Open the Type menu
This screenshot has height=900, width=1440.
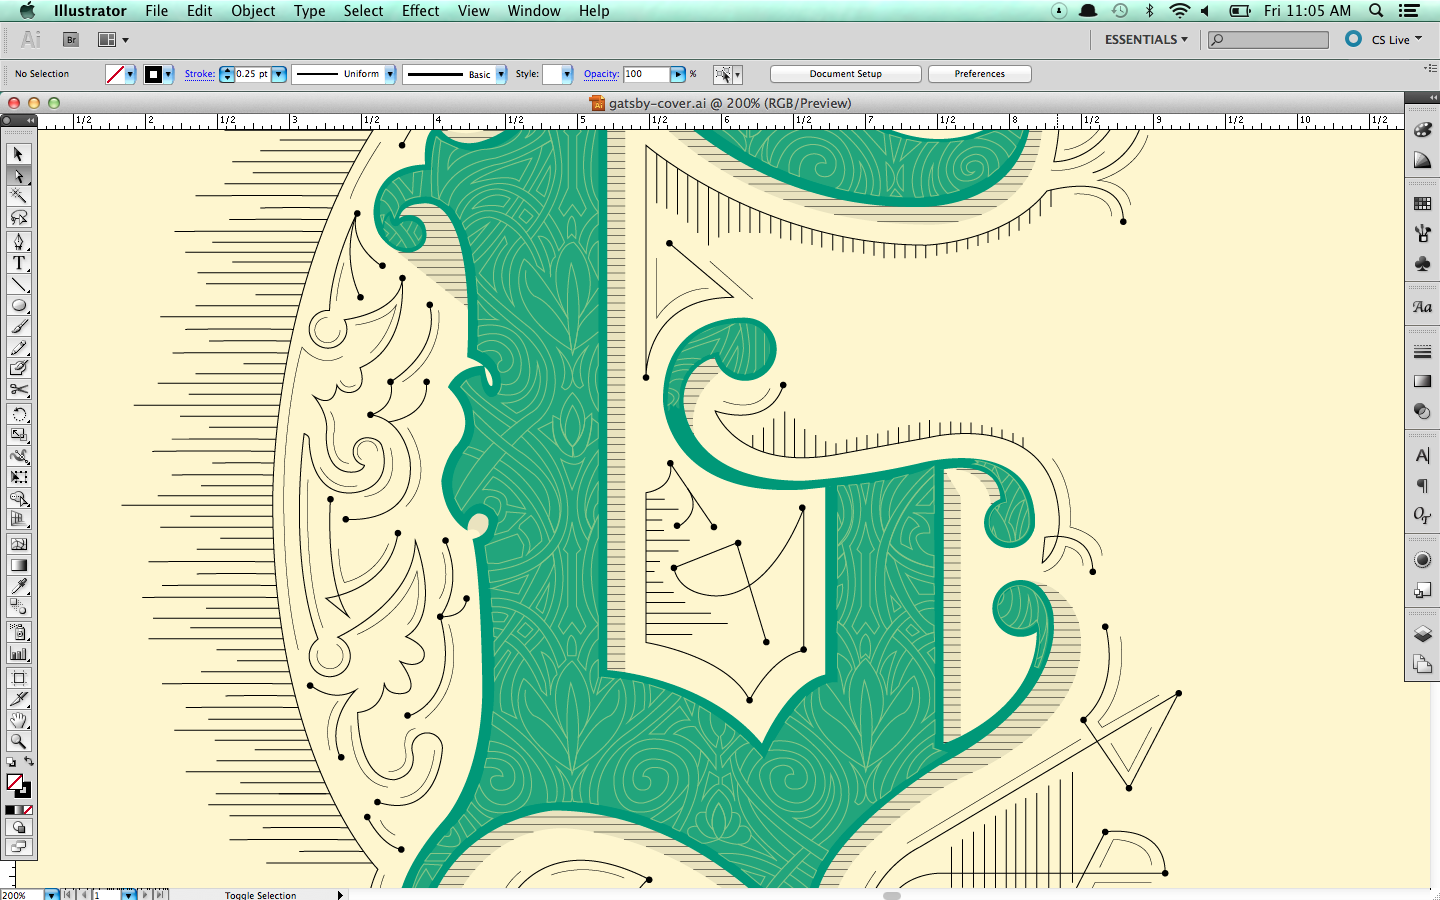click(x=309, y=11)
